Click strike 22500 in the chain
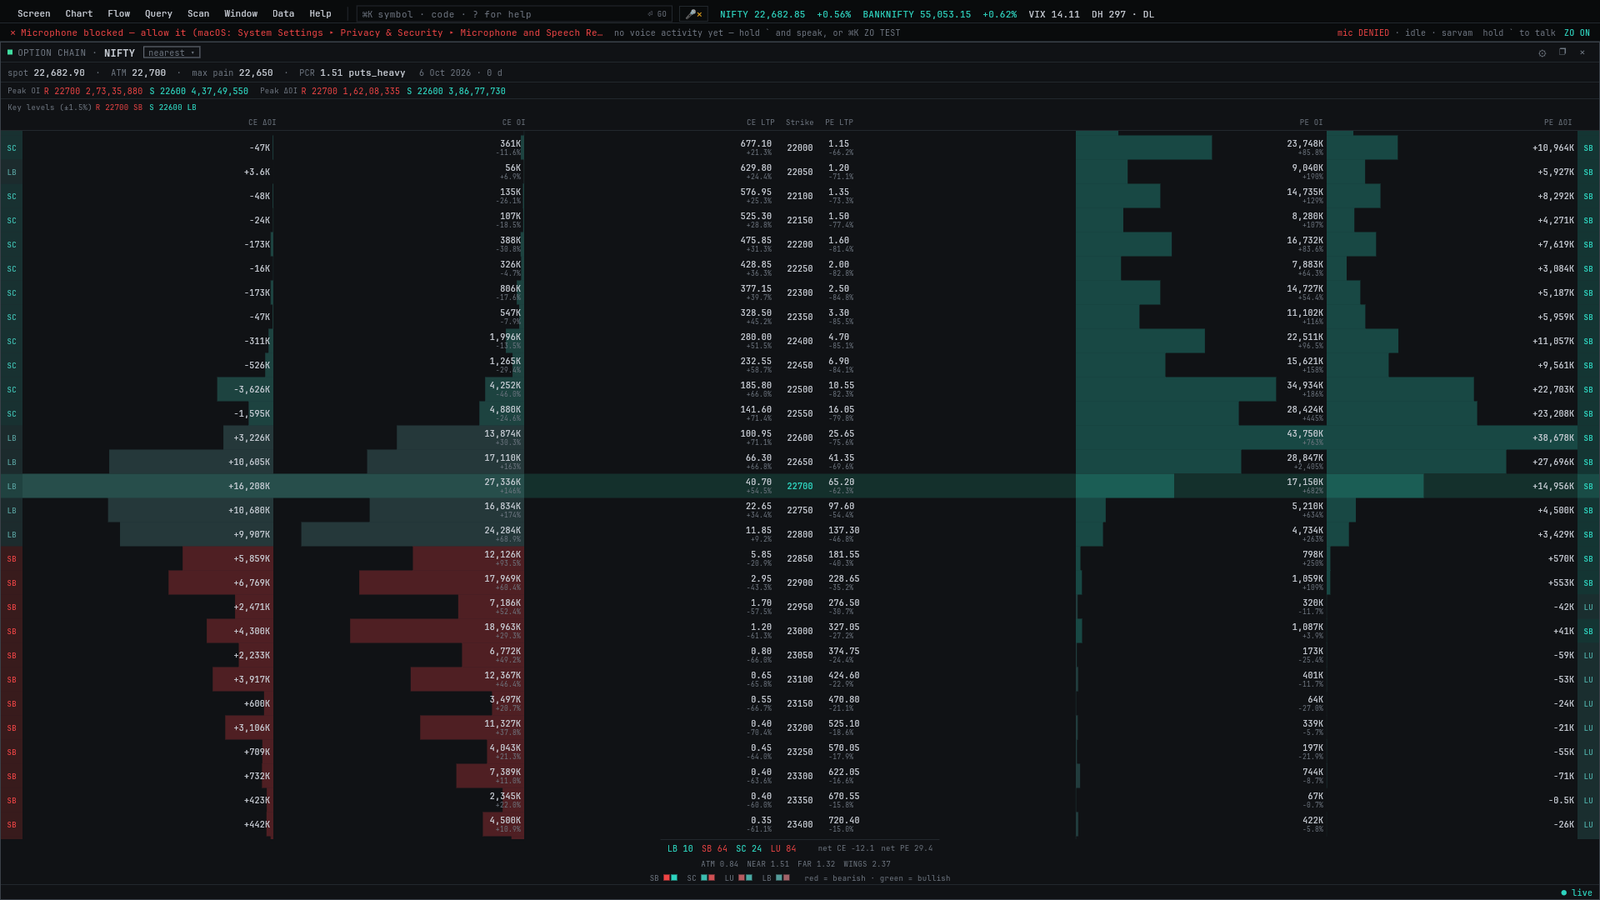 [799, 389]
